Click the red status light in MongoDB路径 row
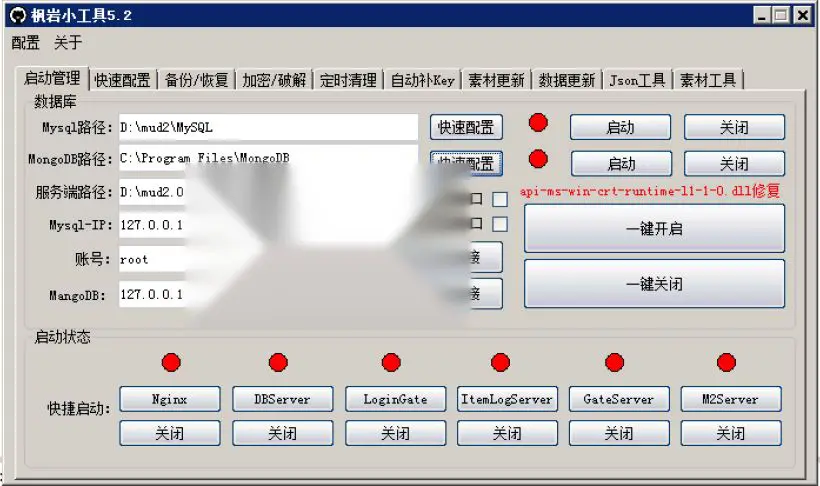 (538, 159)
